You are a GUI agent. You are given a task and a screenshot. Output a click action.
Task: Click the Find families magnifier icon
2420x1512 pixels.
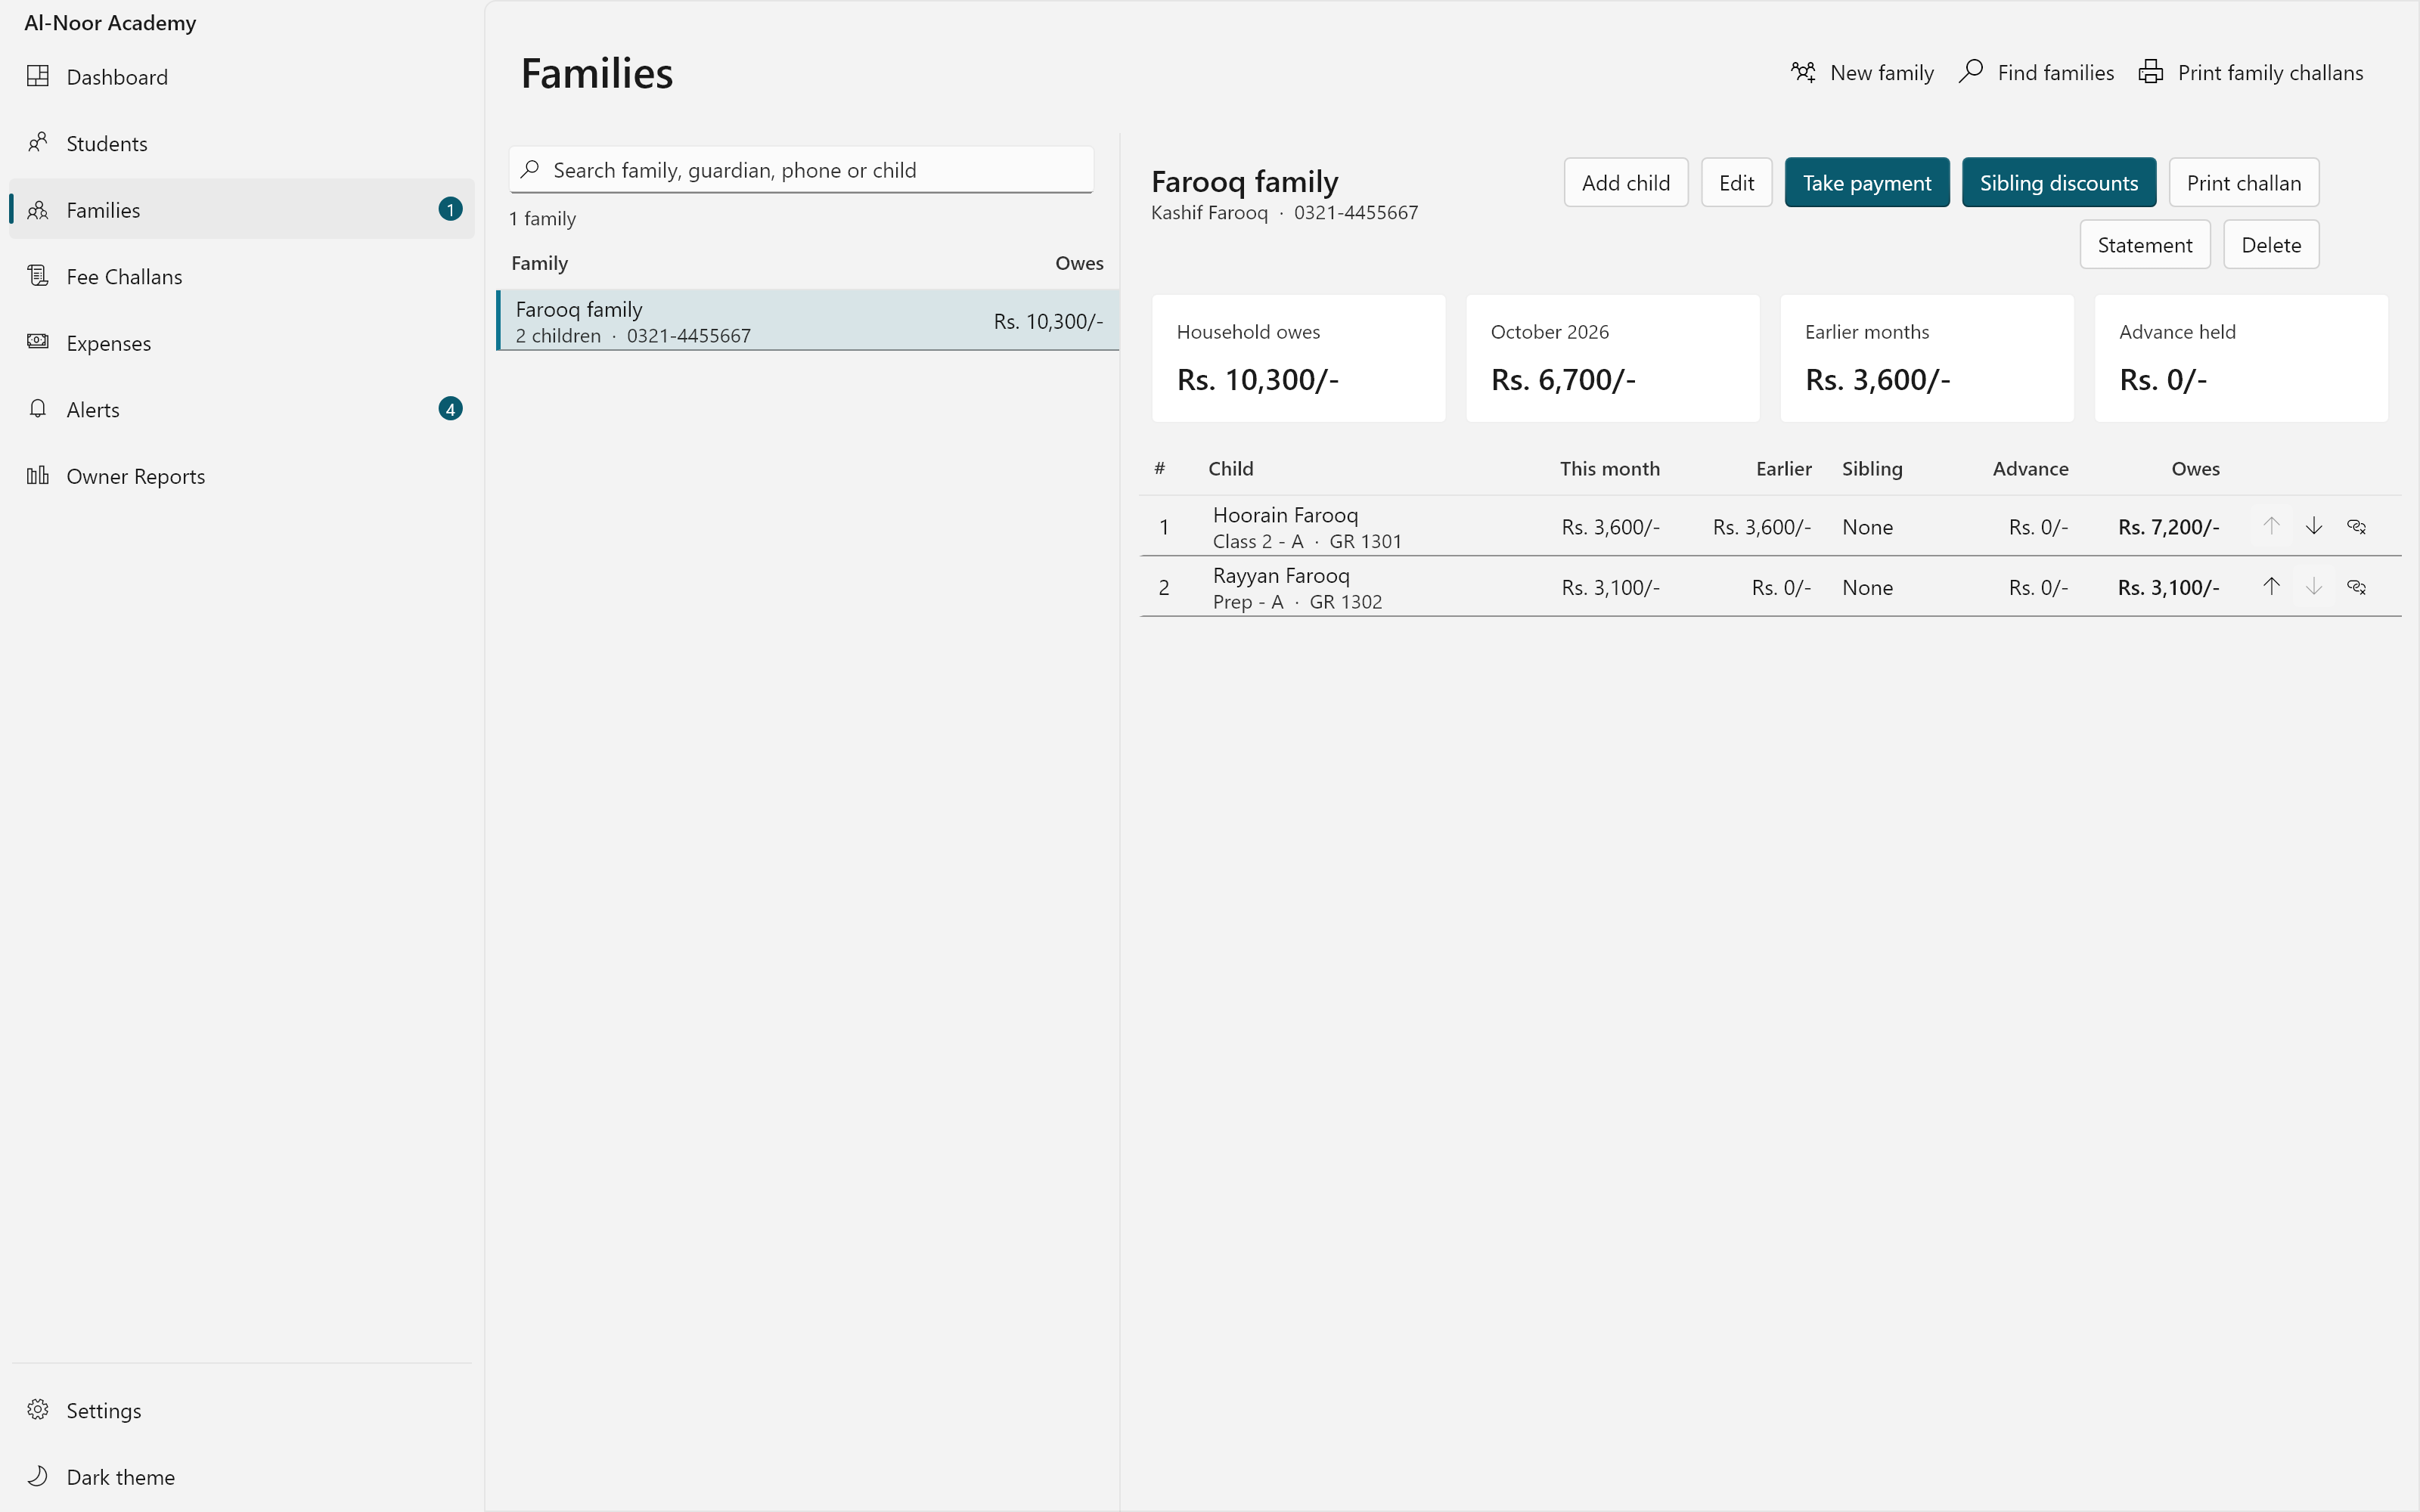pos(1971,72)
